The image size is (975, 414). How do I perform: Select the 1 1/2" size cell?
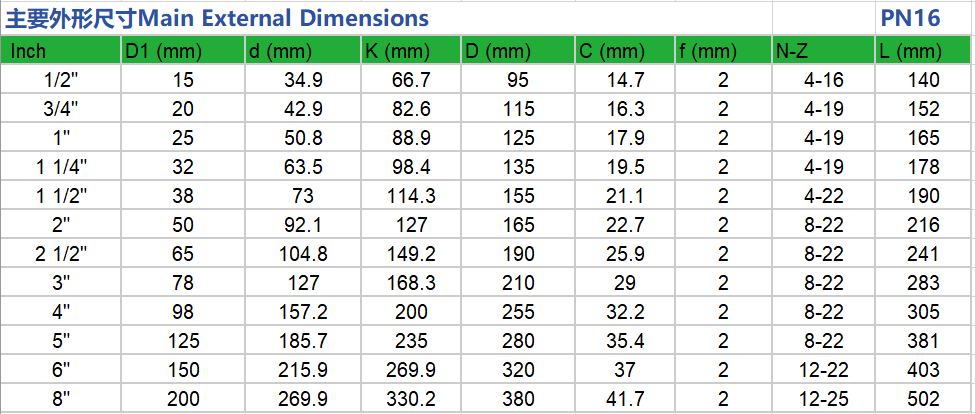pos(59,196)
